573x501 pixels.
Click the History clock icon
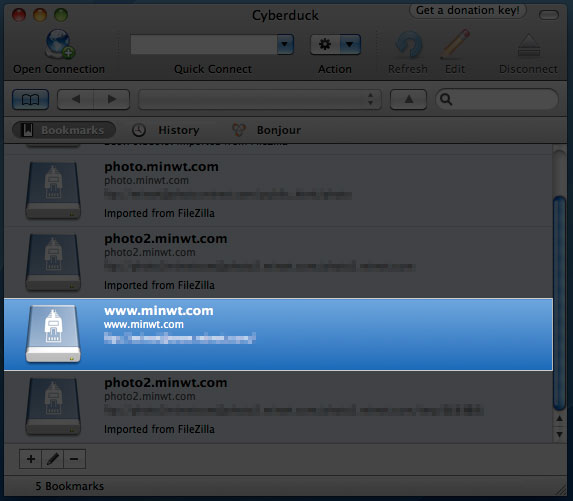click(x=139, y=130)
